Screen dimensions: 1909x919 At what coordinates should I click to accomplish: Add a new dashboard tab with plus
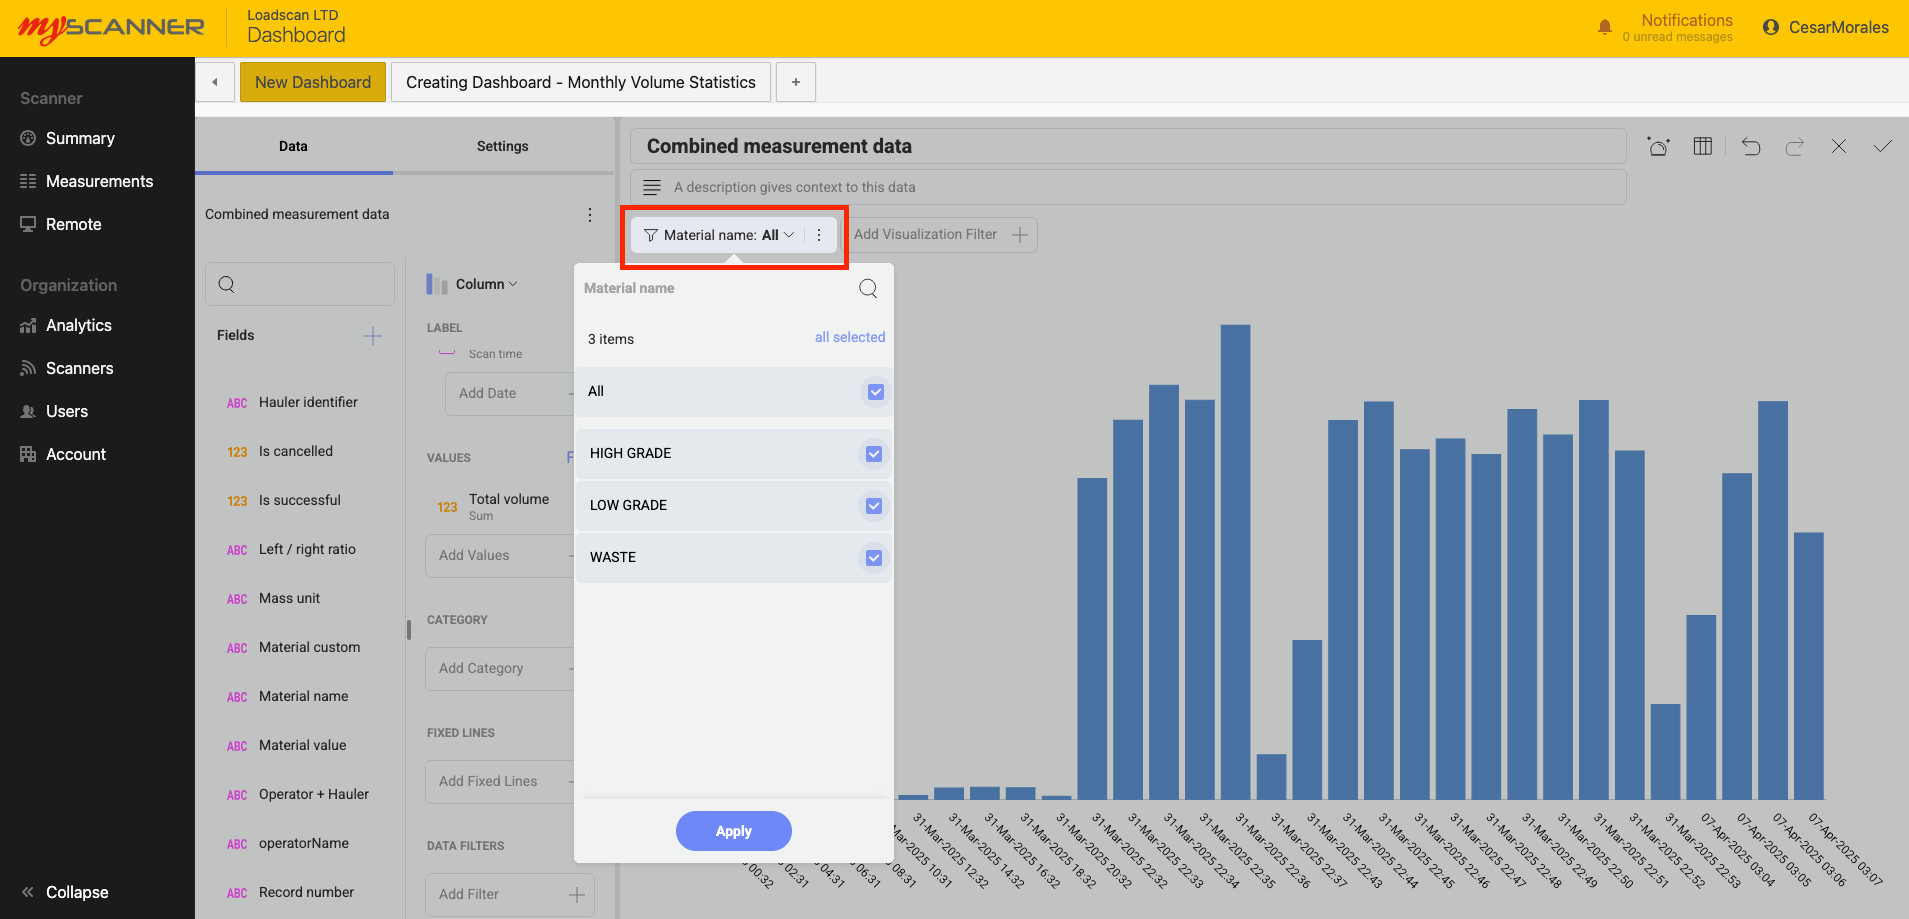point(796,82)
